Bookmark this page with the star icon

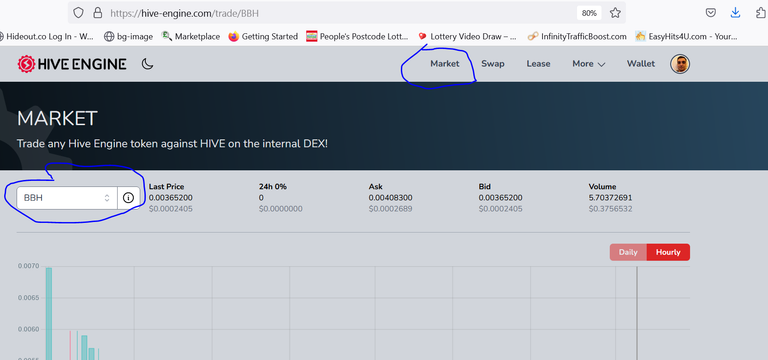click(615, 13)
